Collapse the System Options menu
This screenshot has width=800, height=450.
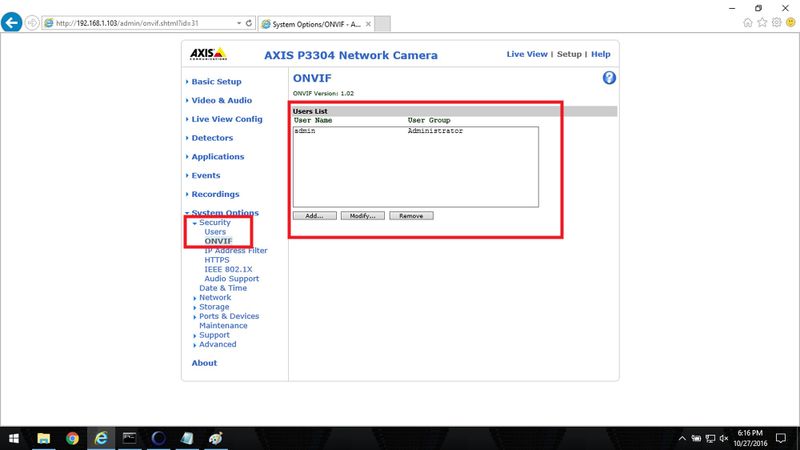click(x=224, y=213)
